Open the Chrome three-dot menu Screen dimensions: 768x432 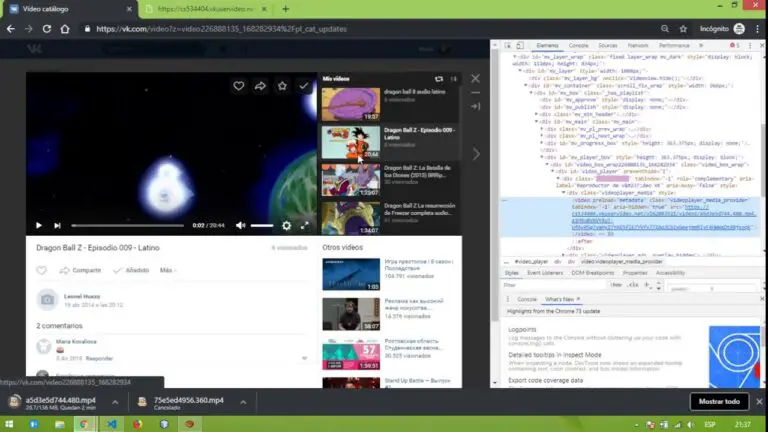(758, 29)
